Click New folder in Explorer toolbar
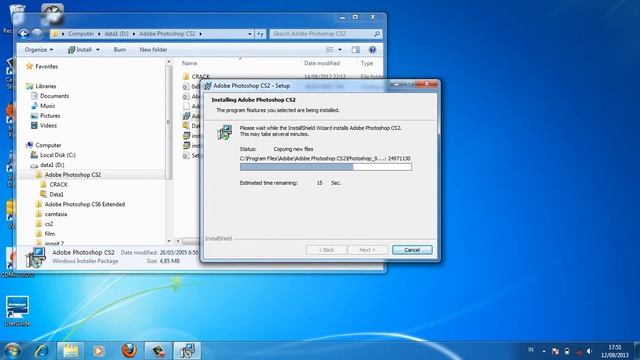The image size is (640, 360). [x=153, y=50]
